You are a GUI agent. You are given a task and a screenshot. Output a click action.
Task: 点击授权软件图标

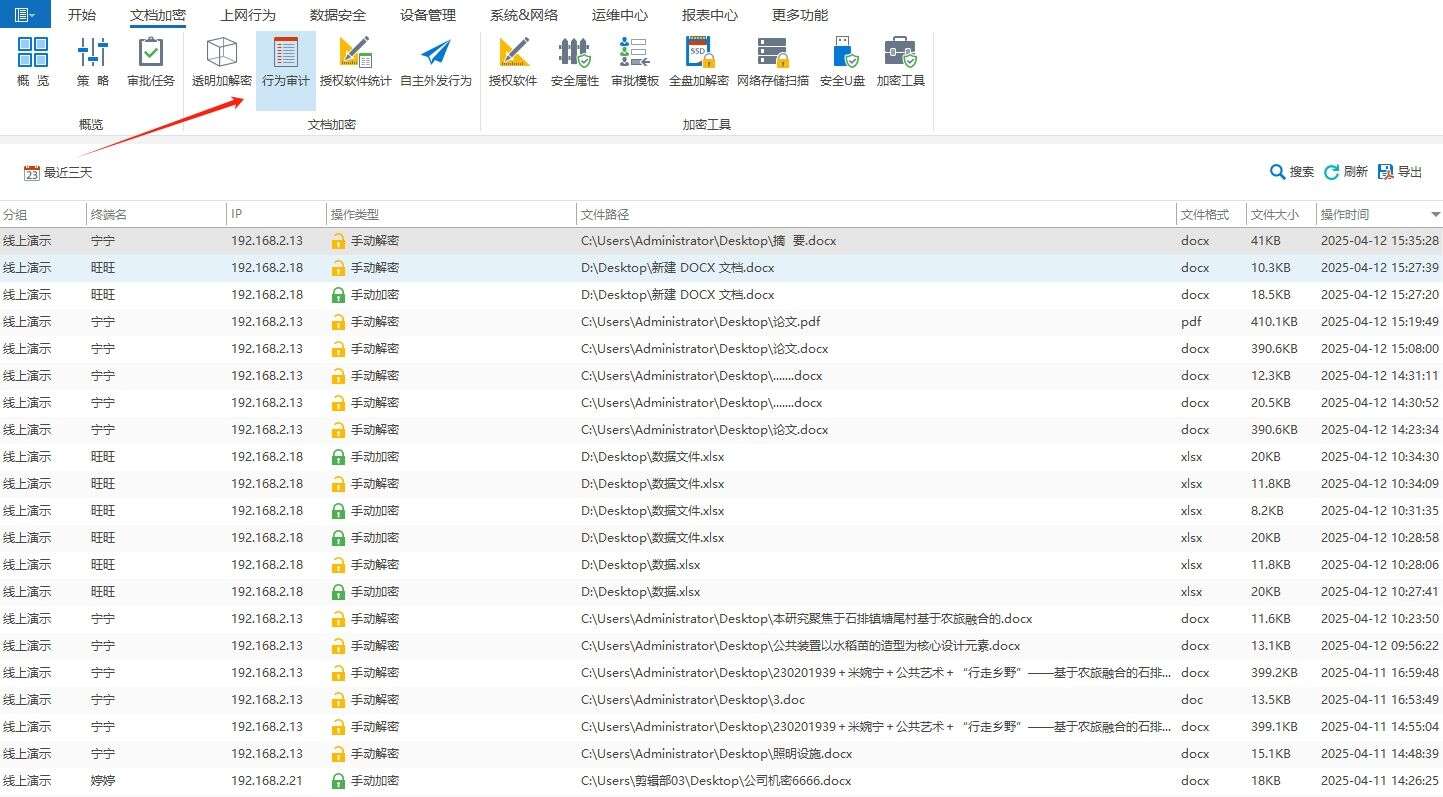[516, 62]
